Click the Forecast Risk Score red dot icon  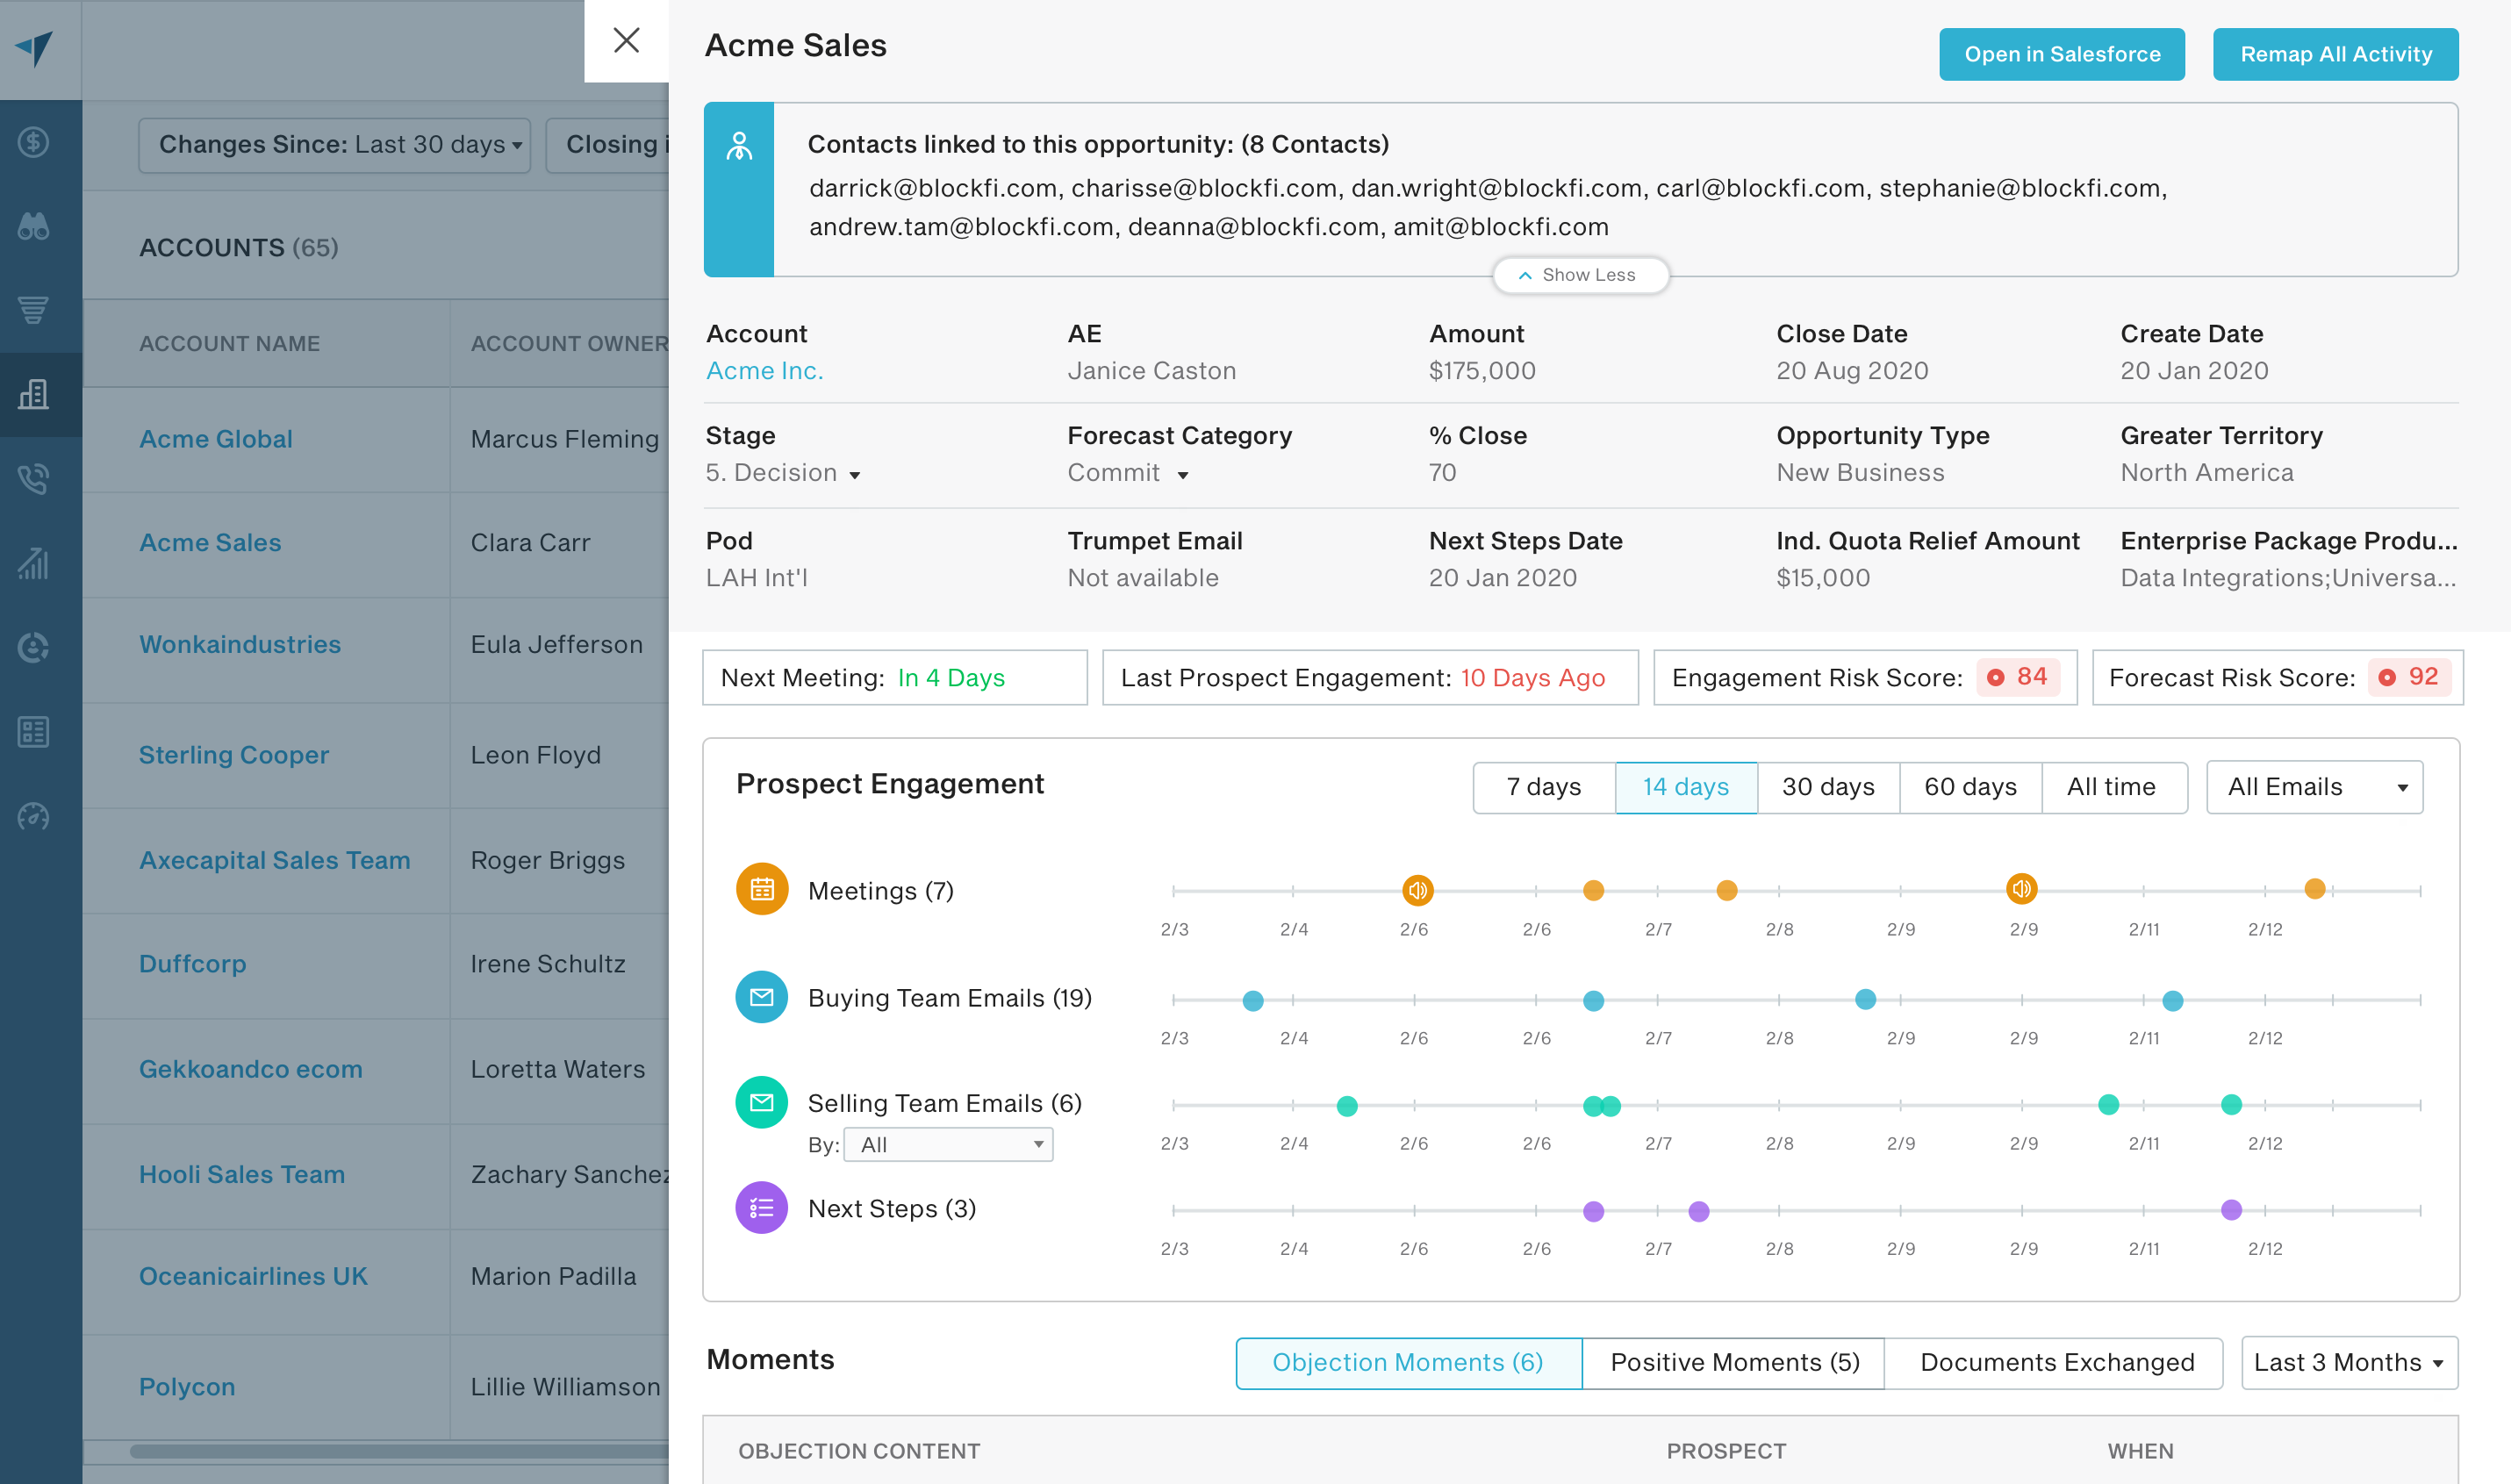click(x=2387, y=677)
